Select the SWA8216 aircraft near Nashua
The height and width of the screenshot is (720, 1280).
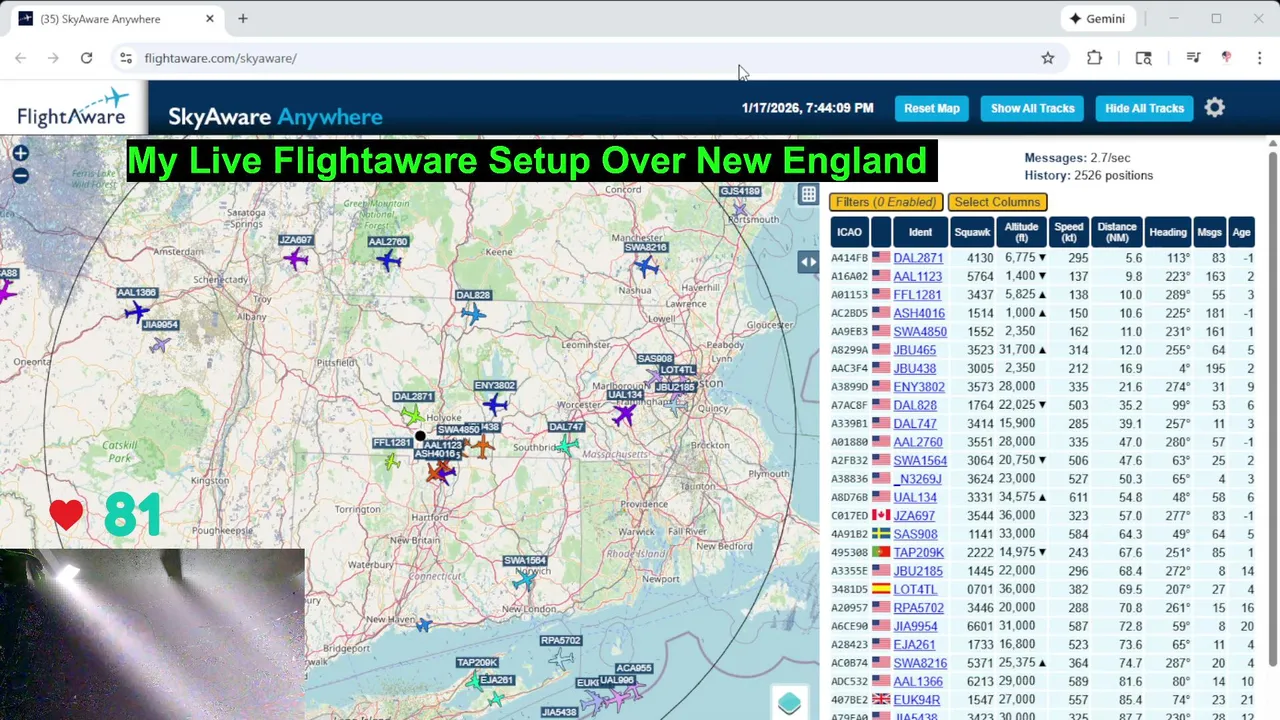point(647,266)
